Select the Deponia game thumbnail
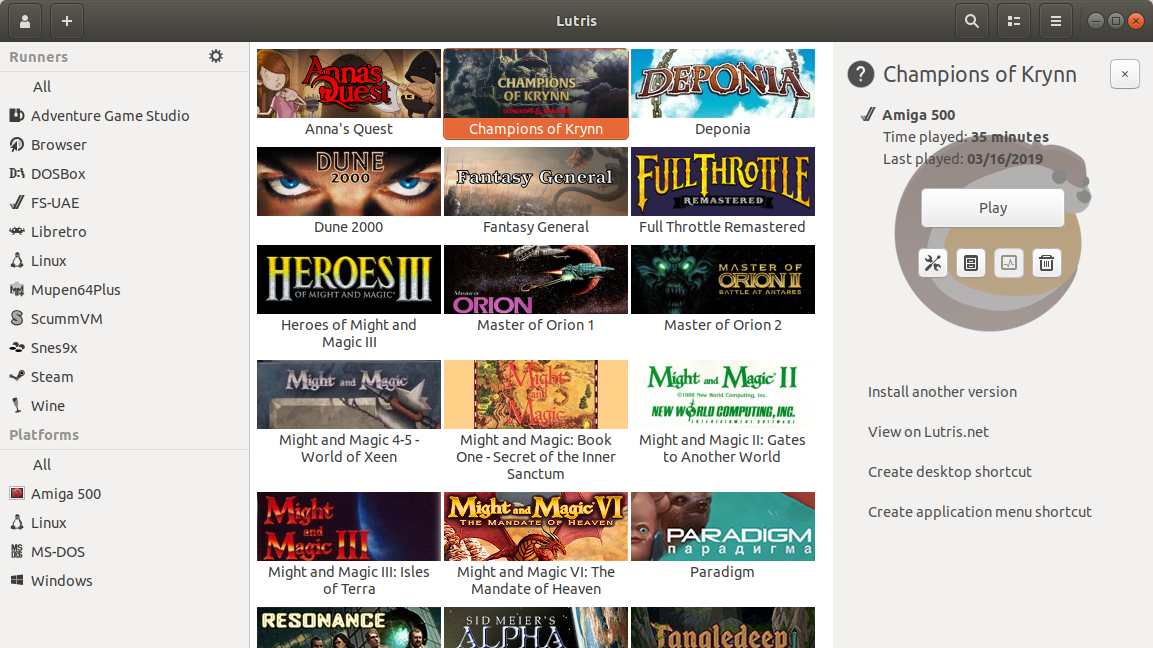The height and width of the screenshot is (648, 1153). tap(722, 84)
